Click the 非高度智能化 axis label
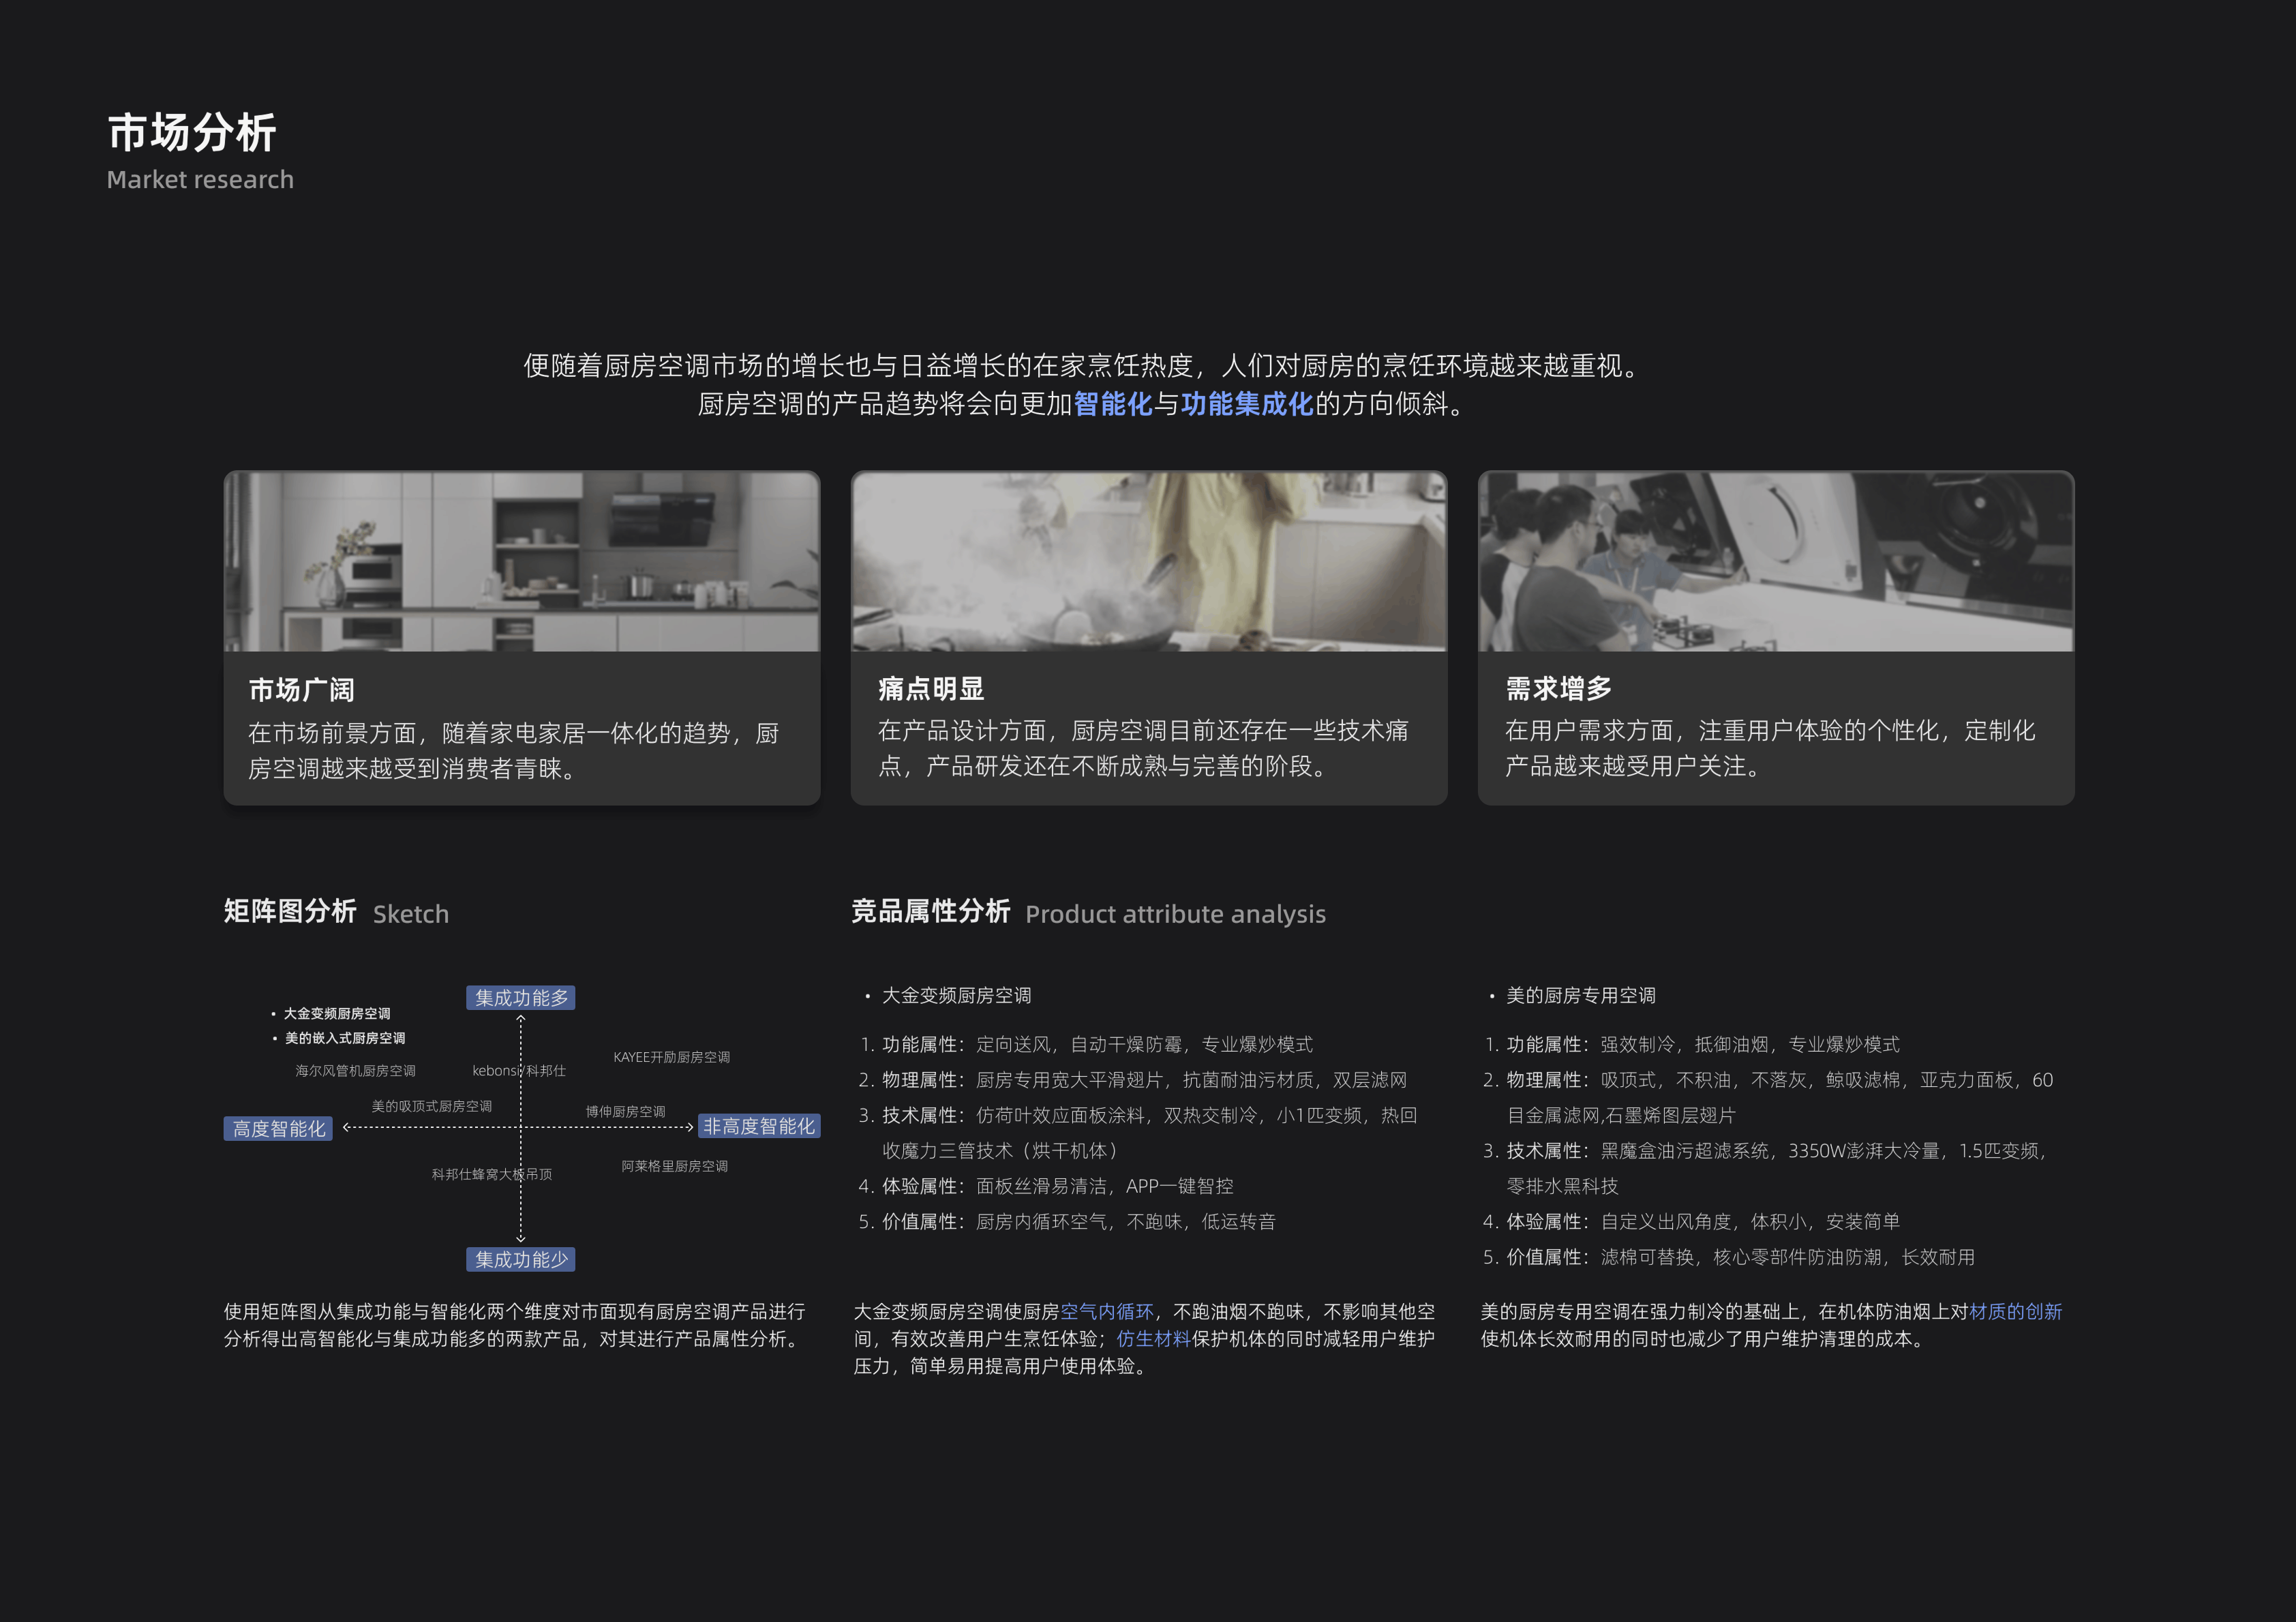This screenshot has width=2296, height=1622. [x=758, y=1127]
